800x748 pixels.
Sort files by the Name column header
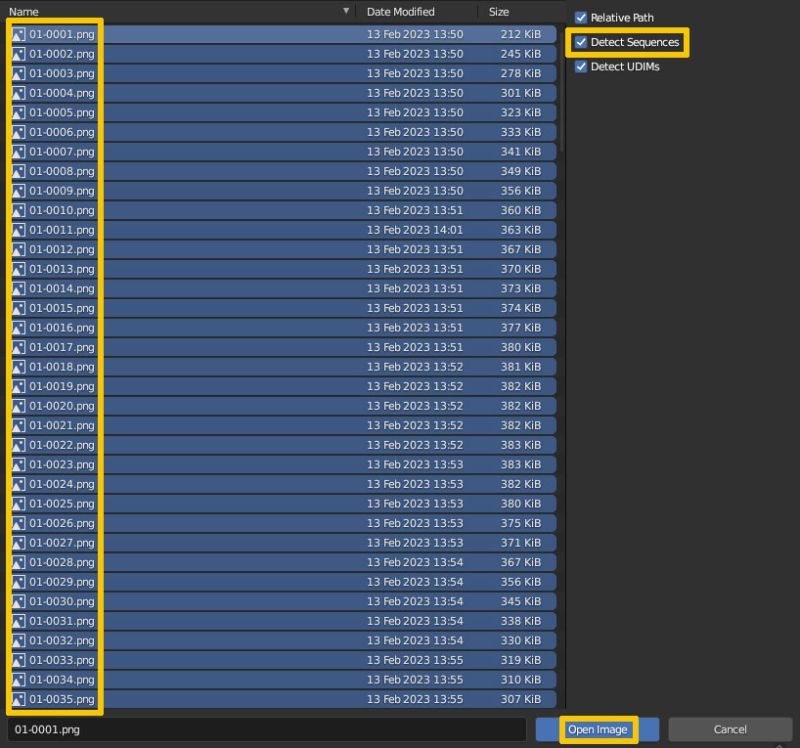[x=24, y=12]
